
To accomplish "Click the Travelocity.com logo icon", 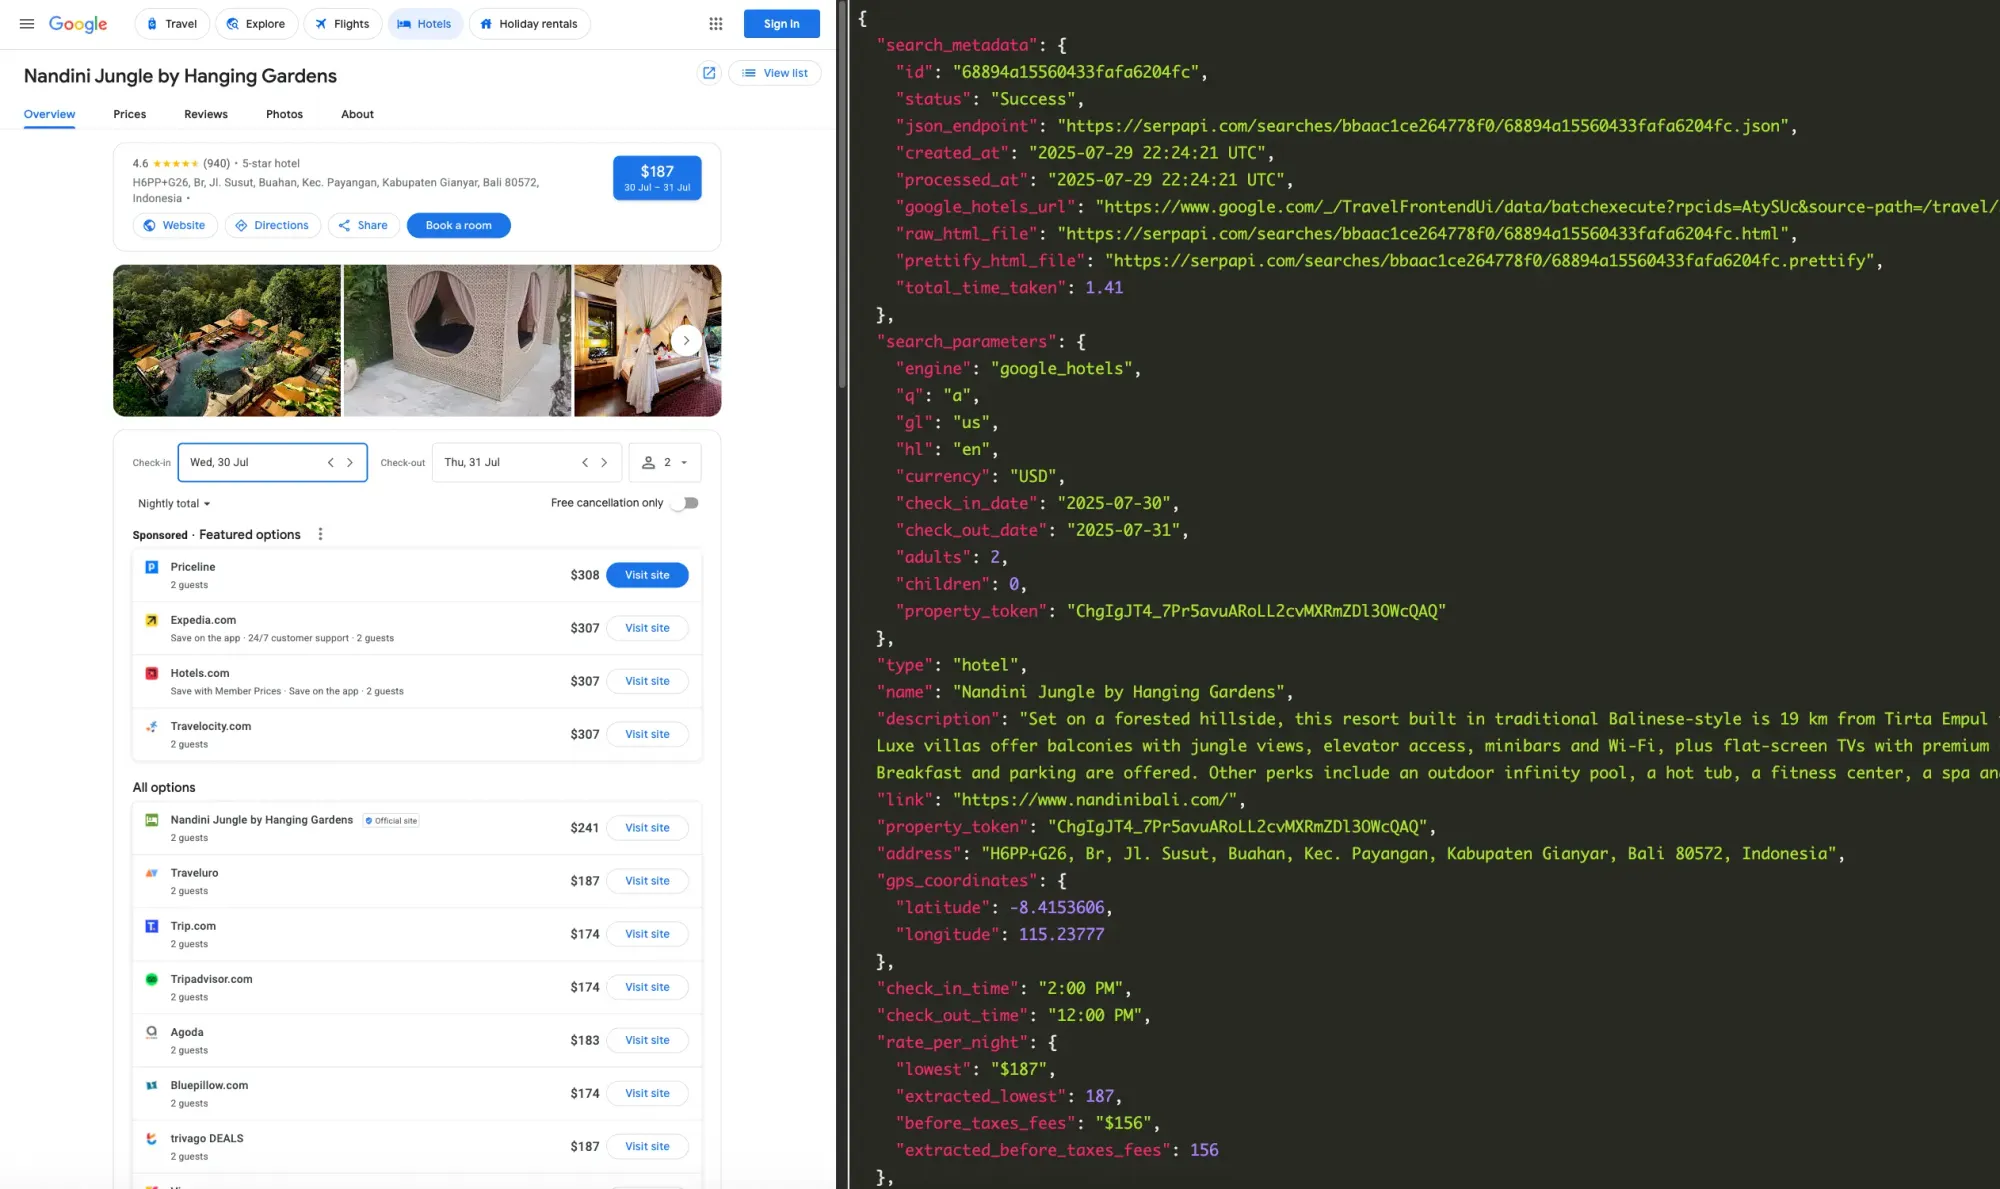I will pos(152,727).
